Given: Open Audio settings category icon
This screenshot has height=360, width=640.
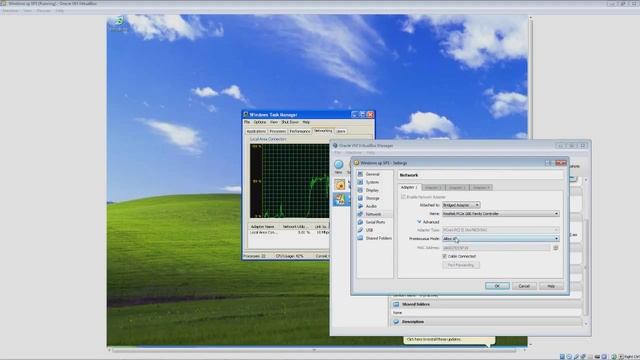Looking at the screenshot, I should (360, 206).
